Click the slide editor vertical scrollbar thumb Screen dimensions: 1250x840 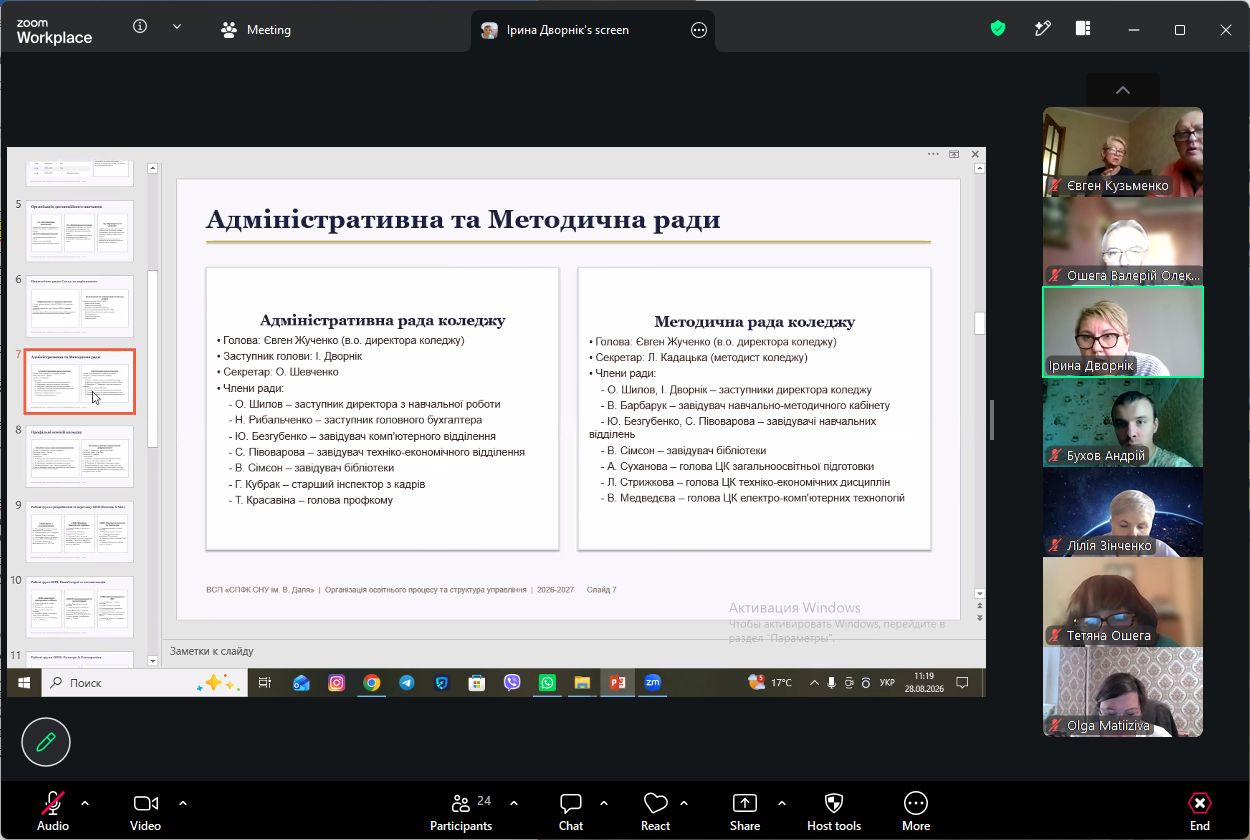980,323
